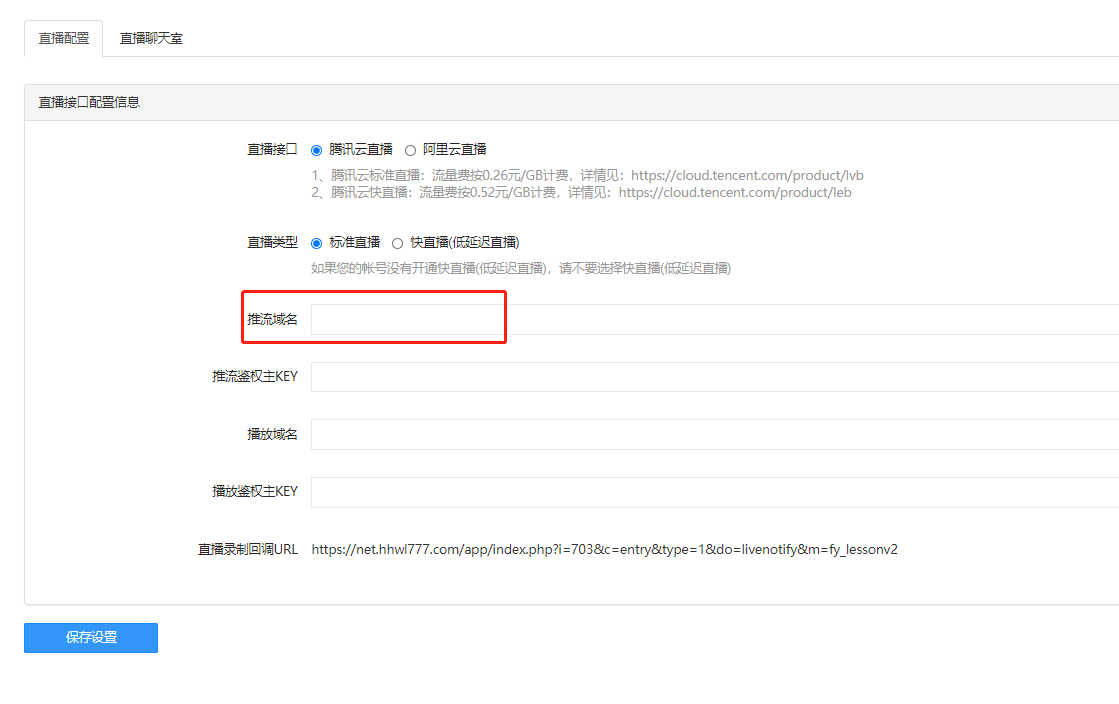The image size is (1119, 704).
Task: Click the 推流域名 label
Action: 272,319
